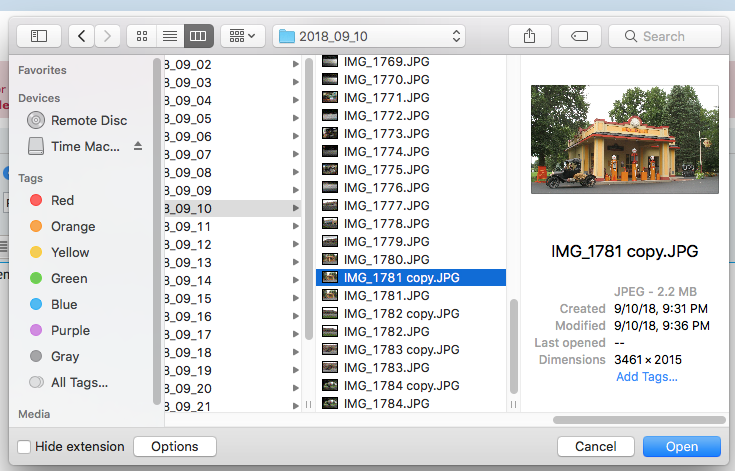Open the 2018_09_10 folder path dropdown

[371, 36]
